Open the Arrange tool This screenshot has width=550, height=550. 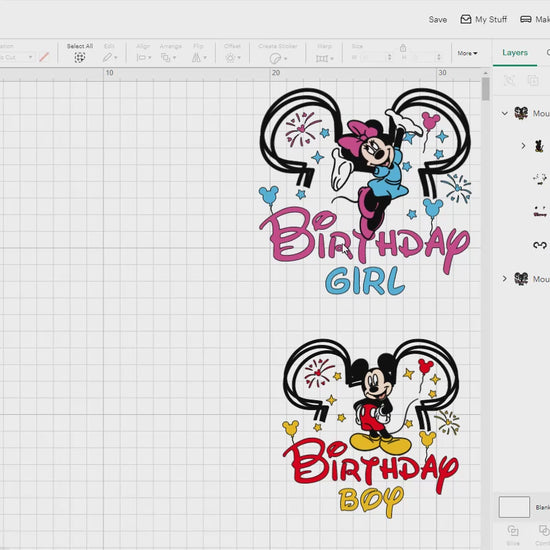[x=168, y=58]
